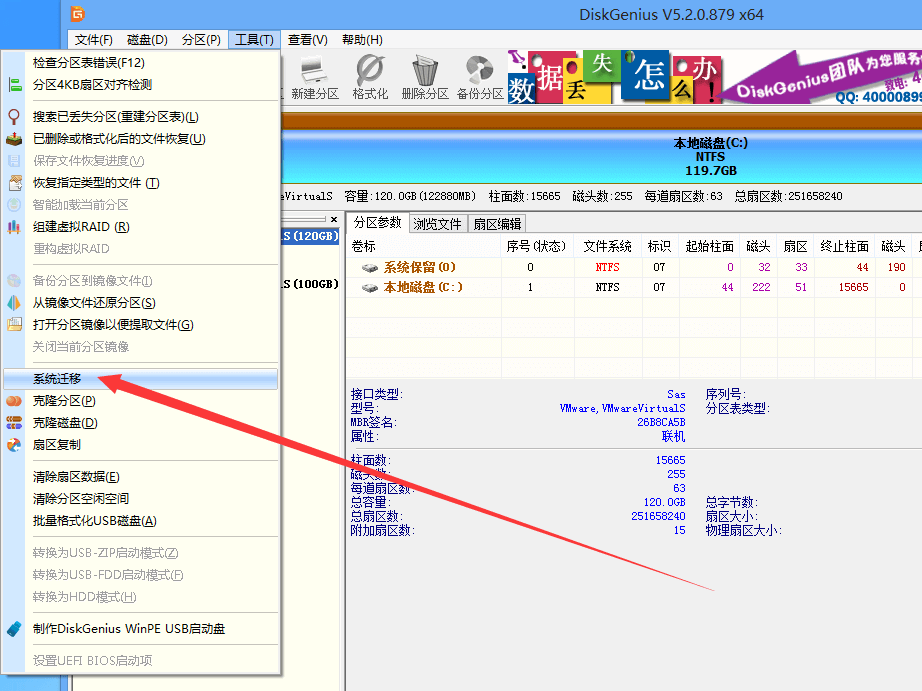The width and height of the screenshot is (922, 691).
Task: Click the Format (格式化) toolbar icon
Action: [x=370, y=70]
